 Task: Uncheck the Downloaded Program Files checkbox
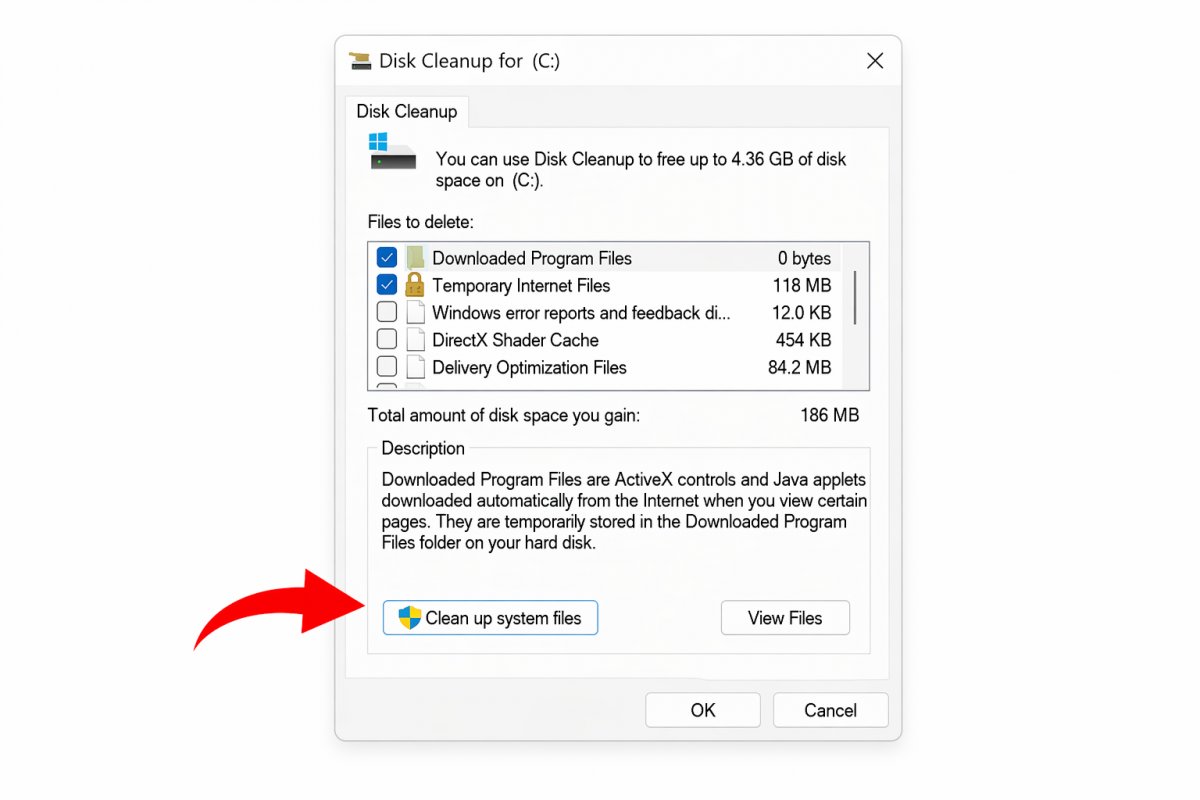[387, 258]
